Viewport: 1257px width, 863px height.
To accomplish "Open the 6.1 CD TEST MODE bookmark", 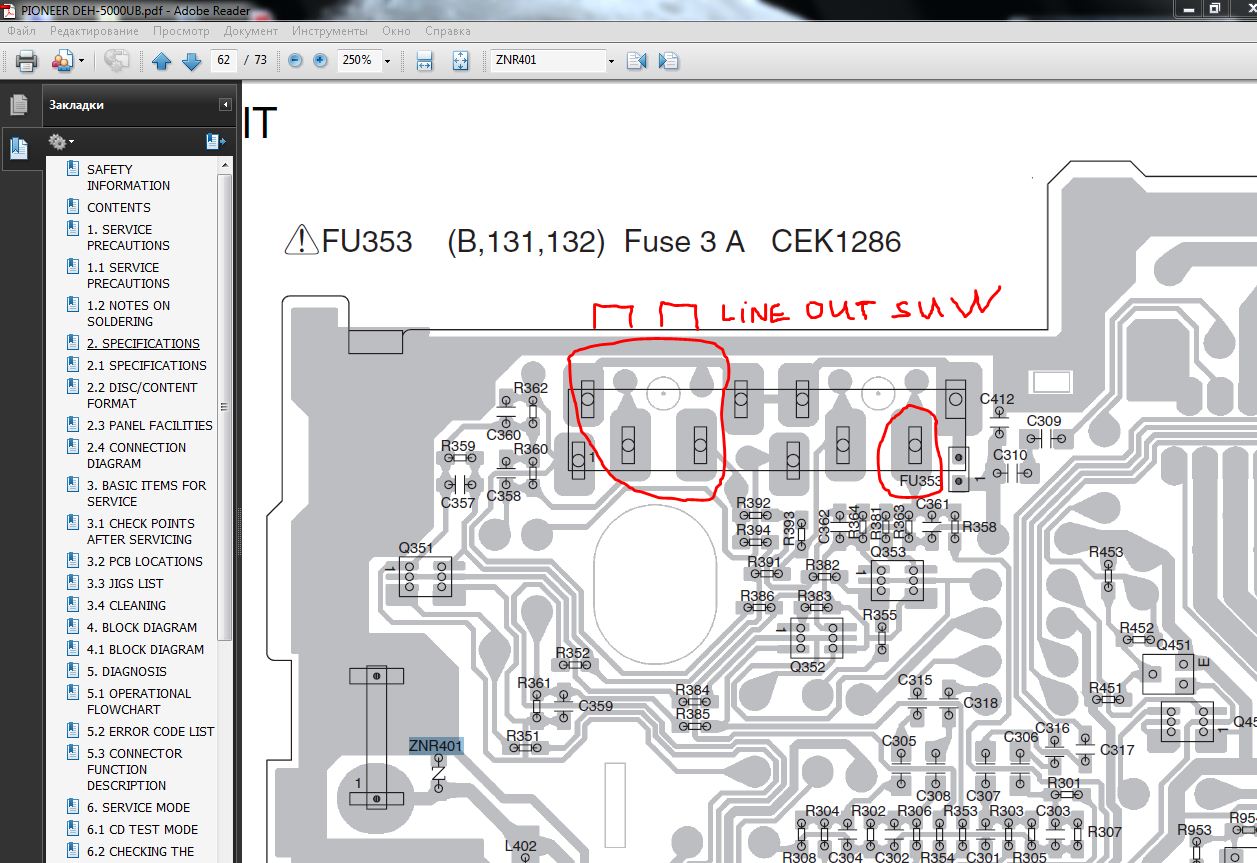I will [x=142, y=830].
